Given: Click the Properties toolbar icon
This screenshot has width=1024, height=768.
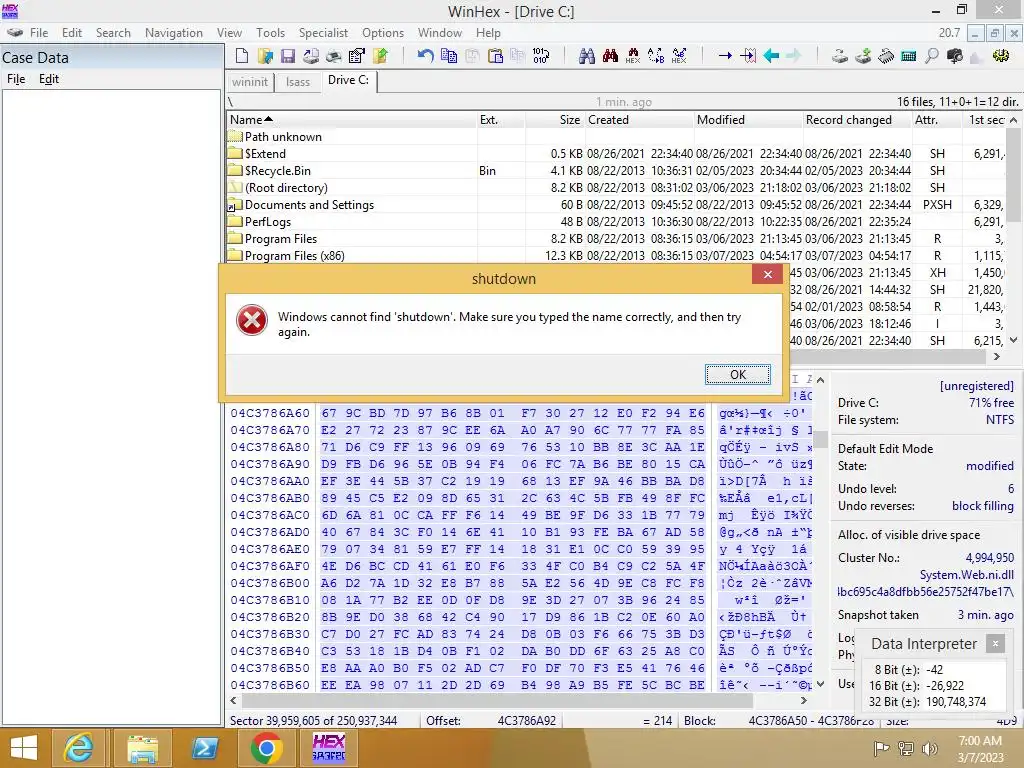Looking at the screenshot, I should [x=357, y=56].
